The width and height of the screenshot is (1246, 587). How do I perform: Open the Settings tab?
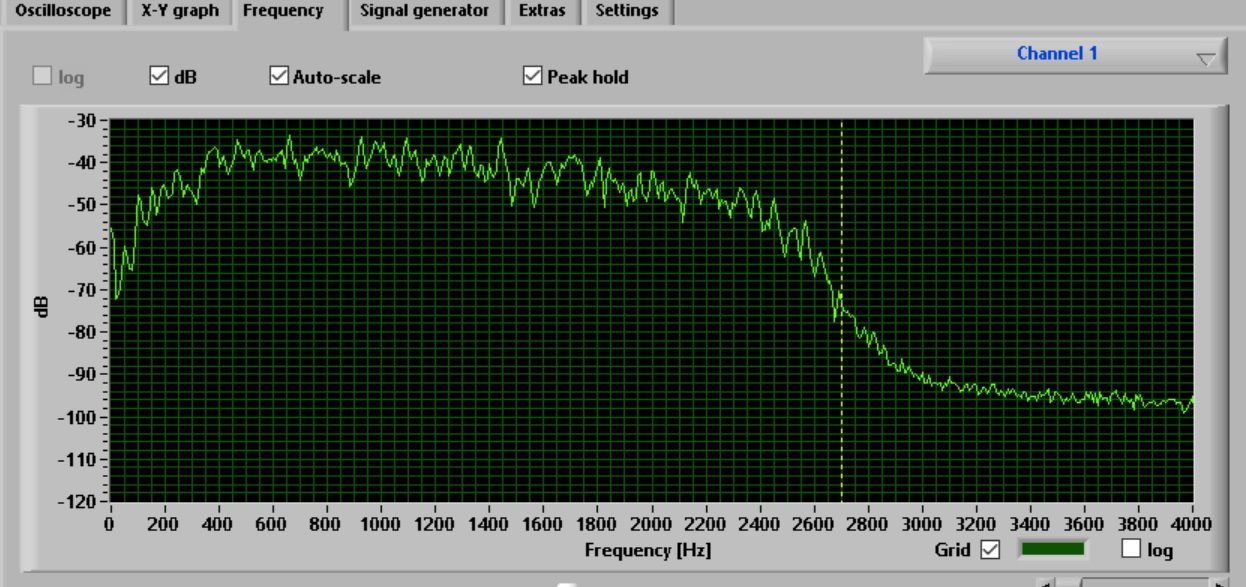click(627, 12)
